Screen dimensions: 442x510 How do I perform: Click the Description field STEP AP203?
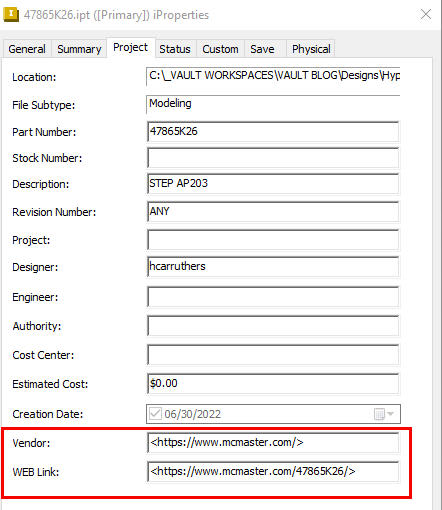click(273, 184)
